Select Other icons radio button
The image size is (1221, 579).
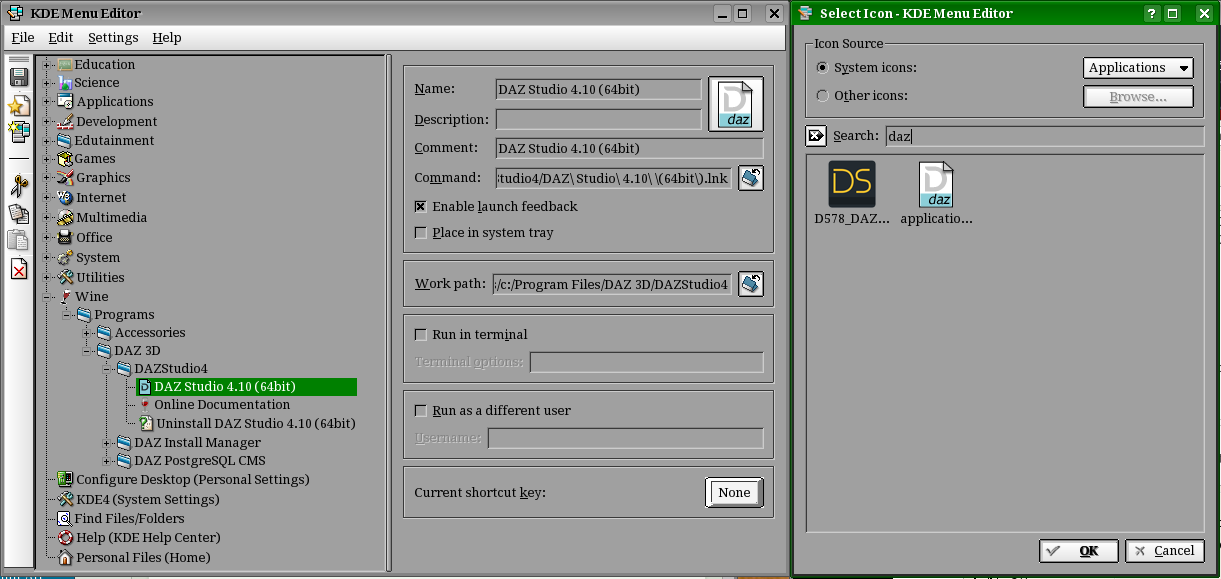pos(822,96)
